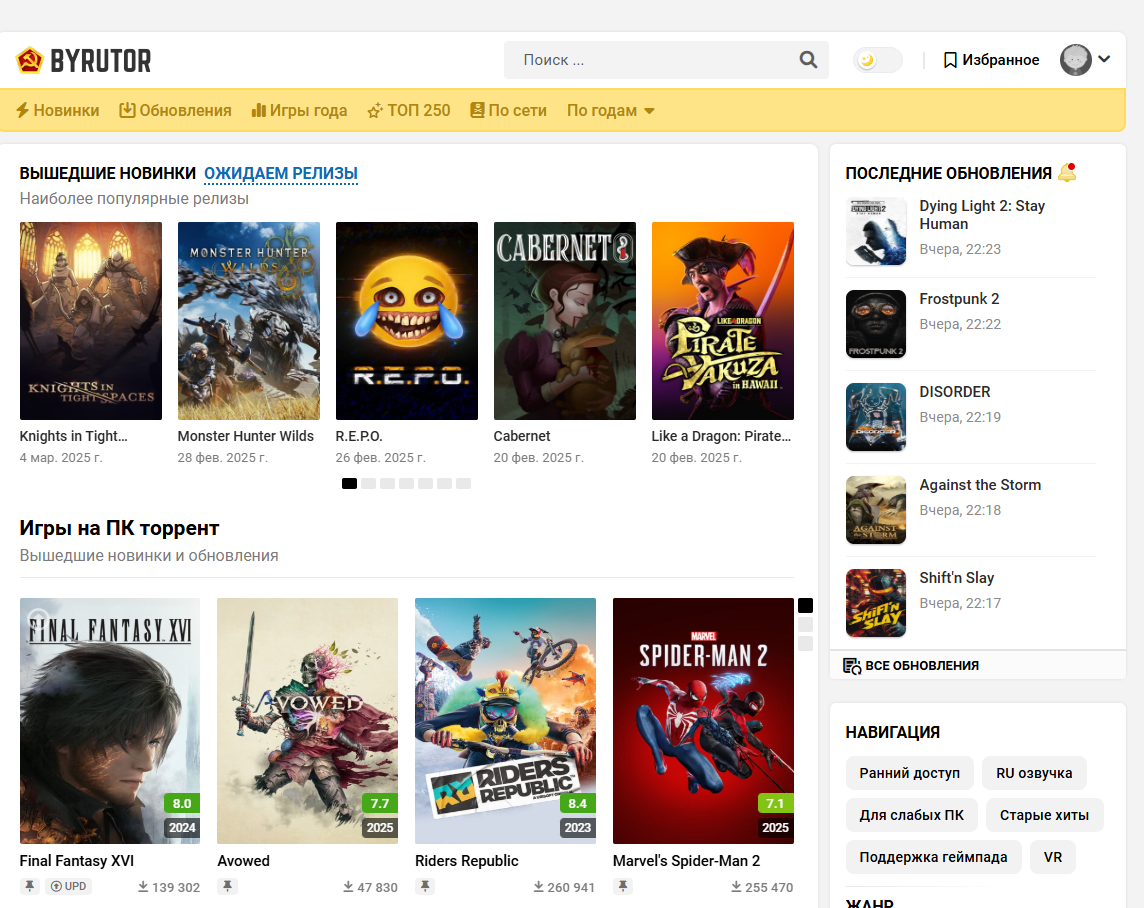Toggle the dark mode switch

[x=877, y=60]
